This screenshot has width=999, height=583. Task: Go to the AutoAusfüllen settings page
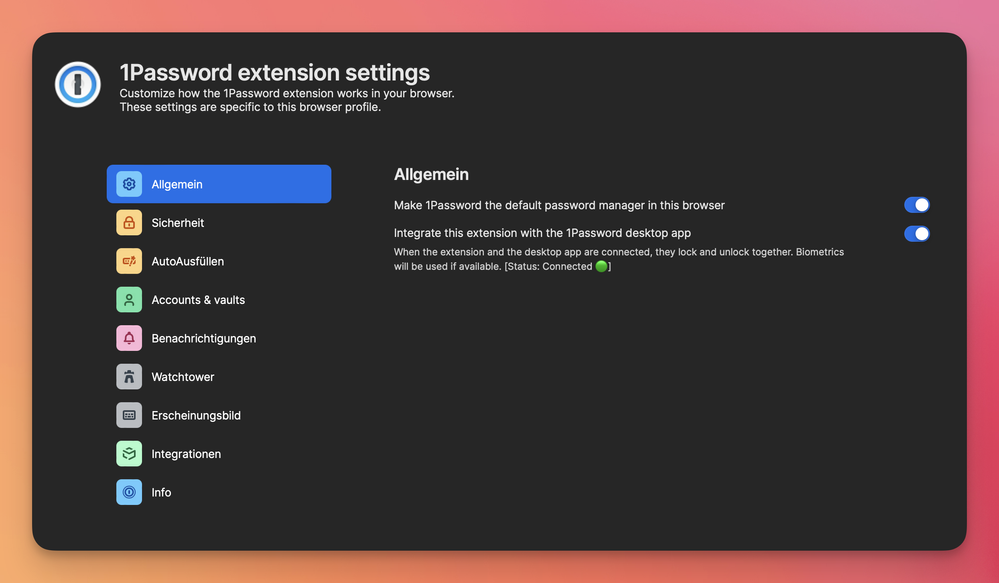pos(187,261)
